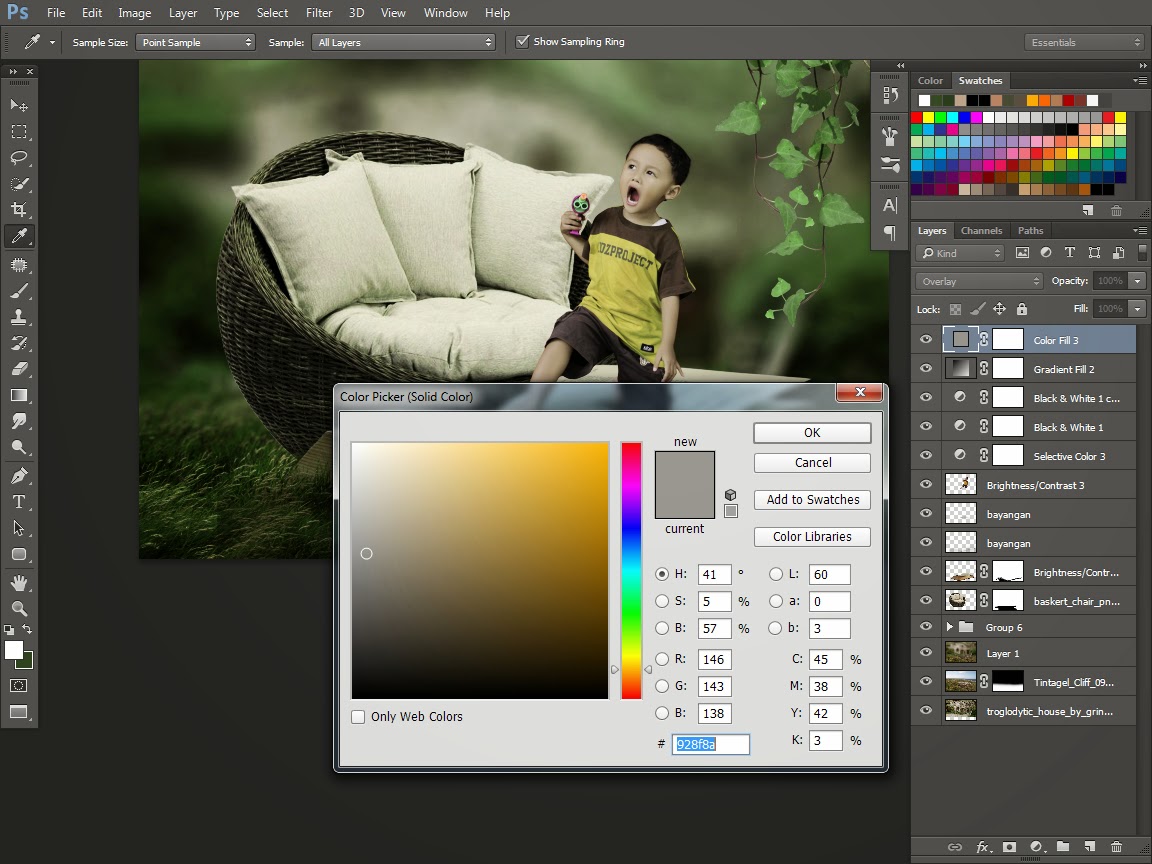Screen dimensions: 1152x864
Task: Click the hex color input field
Action: (710, 744)
